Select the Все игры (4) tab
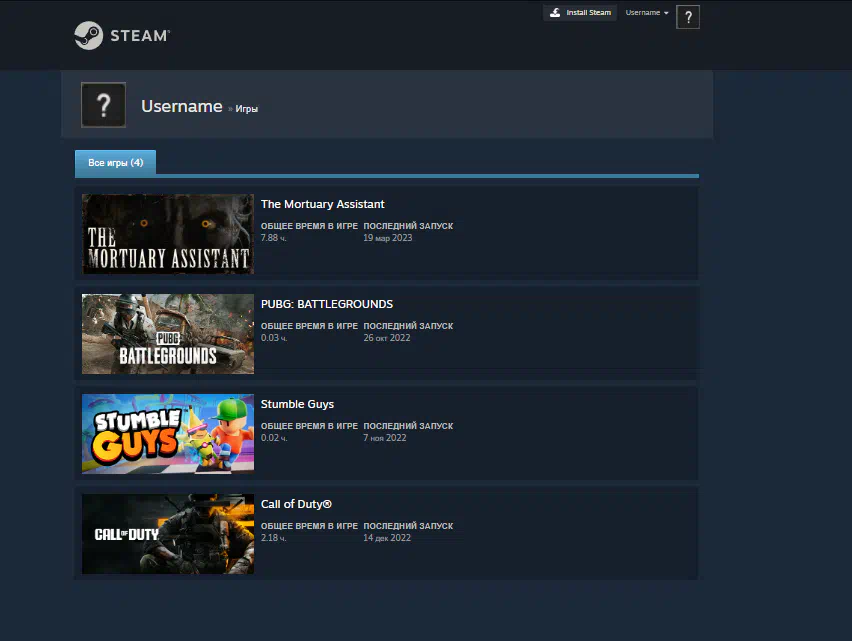 pos(115,162)
